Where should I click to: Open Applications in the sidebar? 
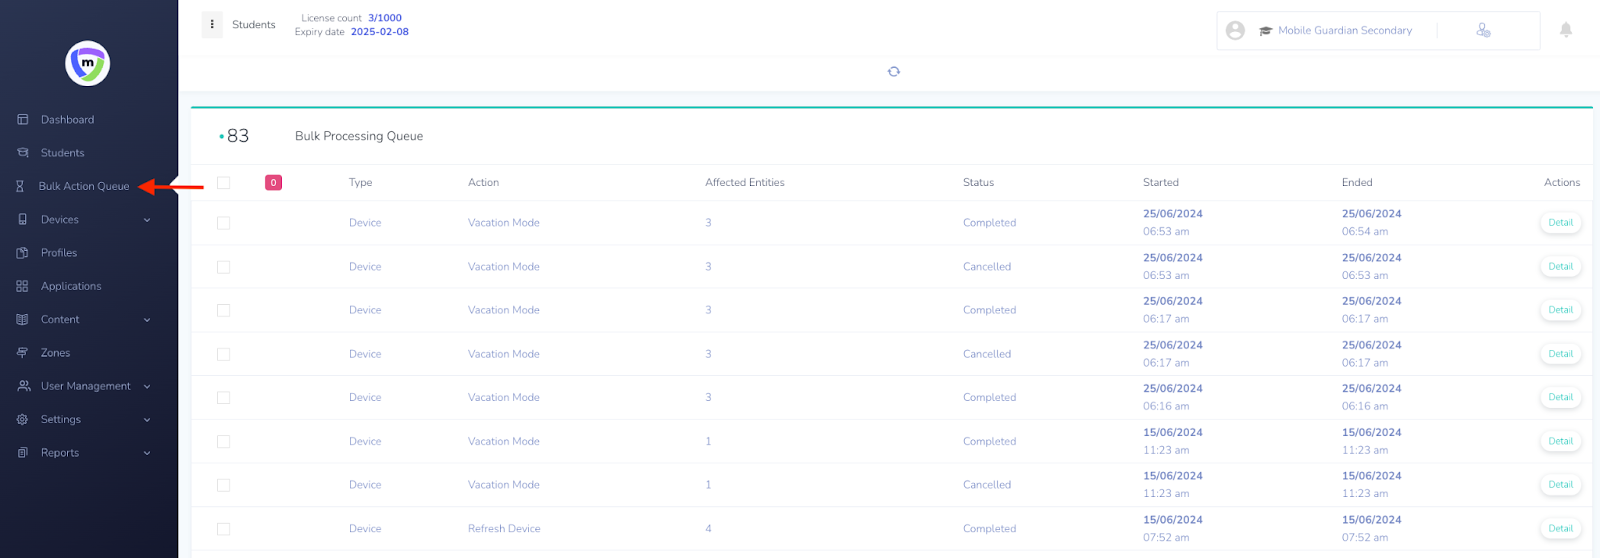(71, 286)
